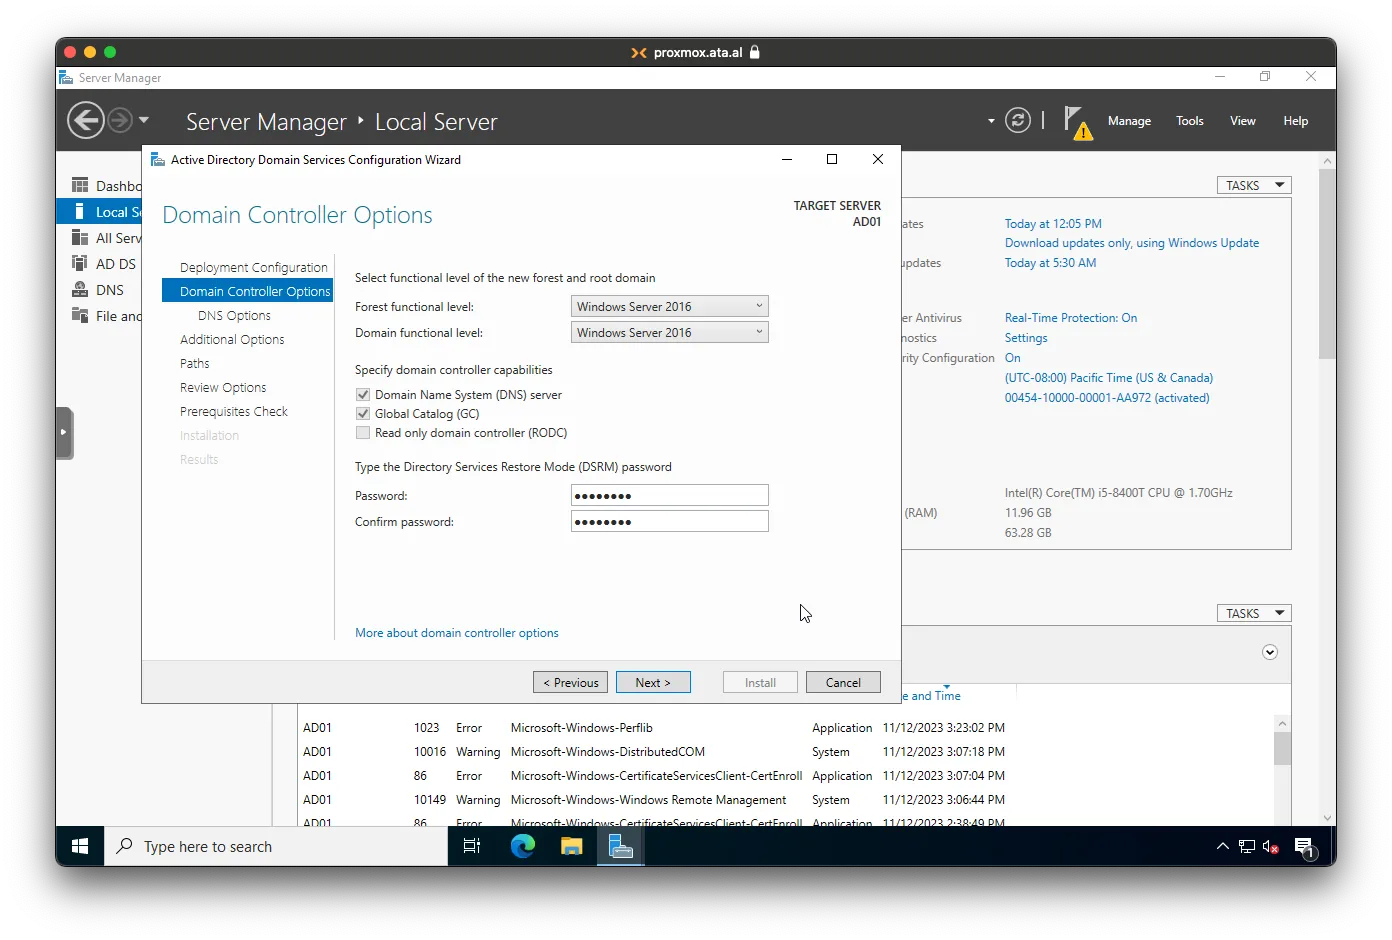This screenshot has height=940, width=1392.
Task: Click the Server Manager main vertical scrollbar
Action: click(1328, 265)
